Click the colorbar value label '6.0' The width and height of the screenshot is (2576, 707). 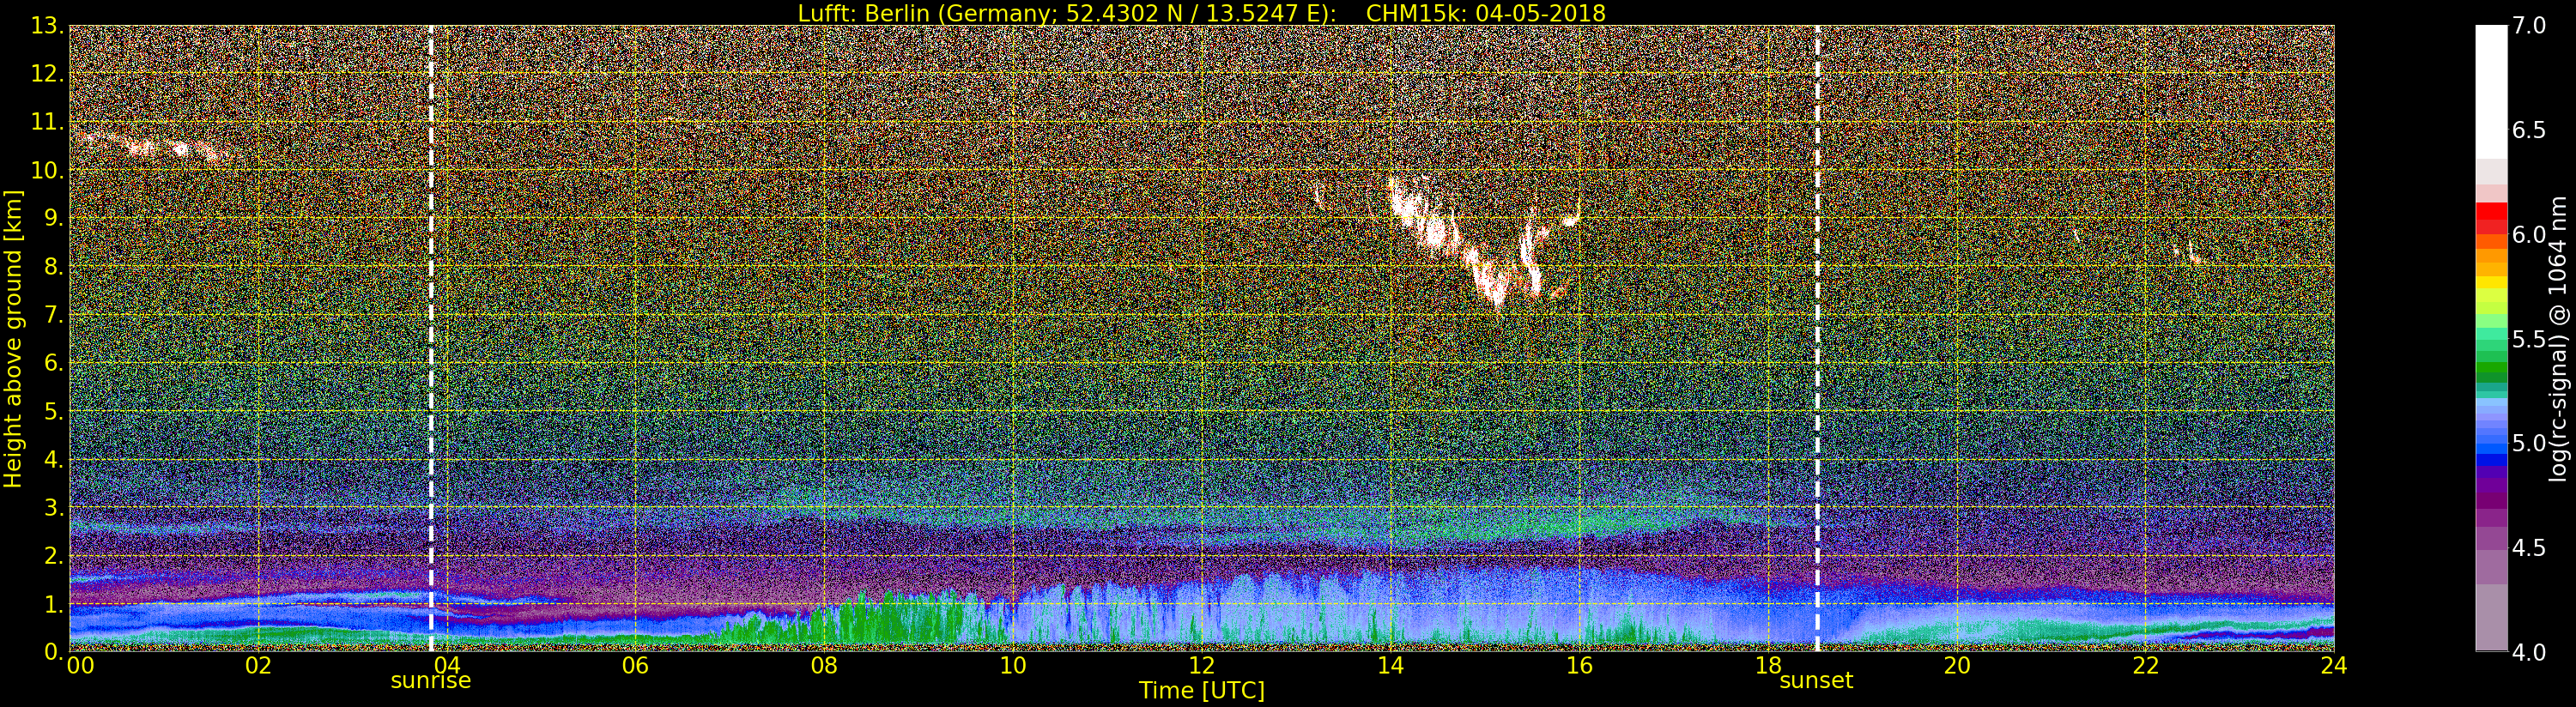point(2529,234)
